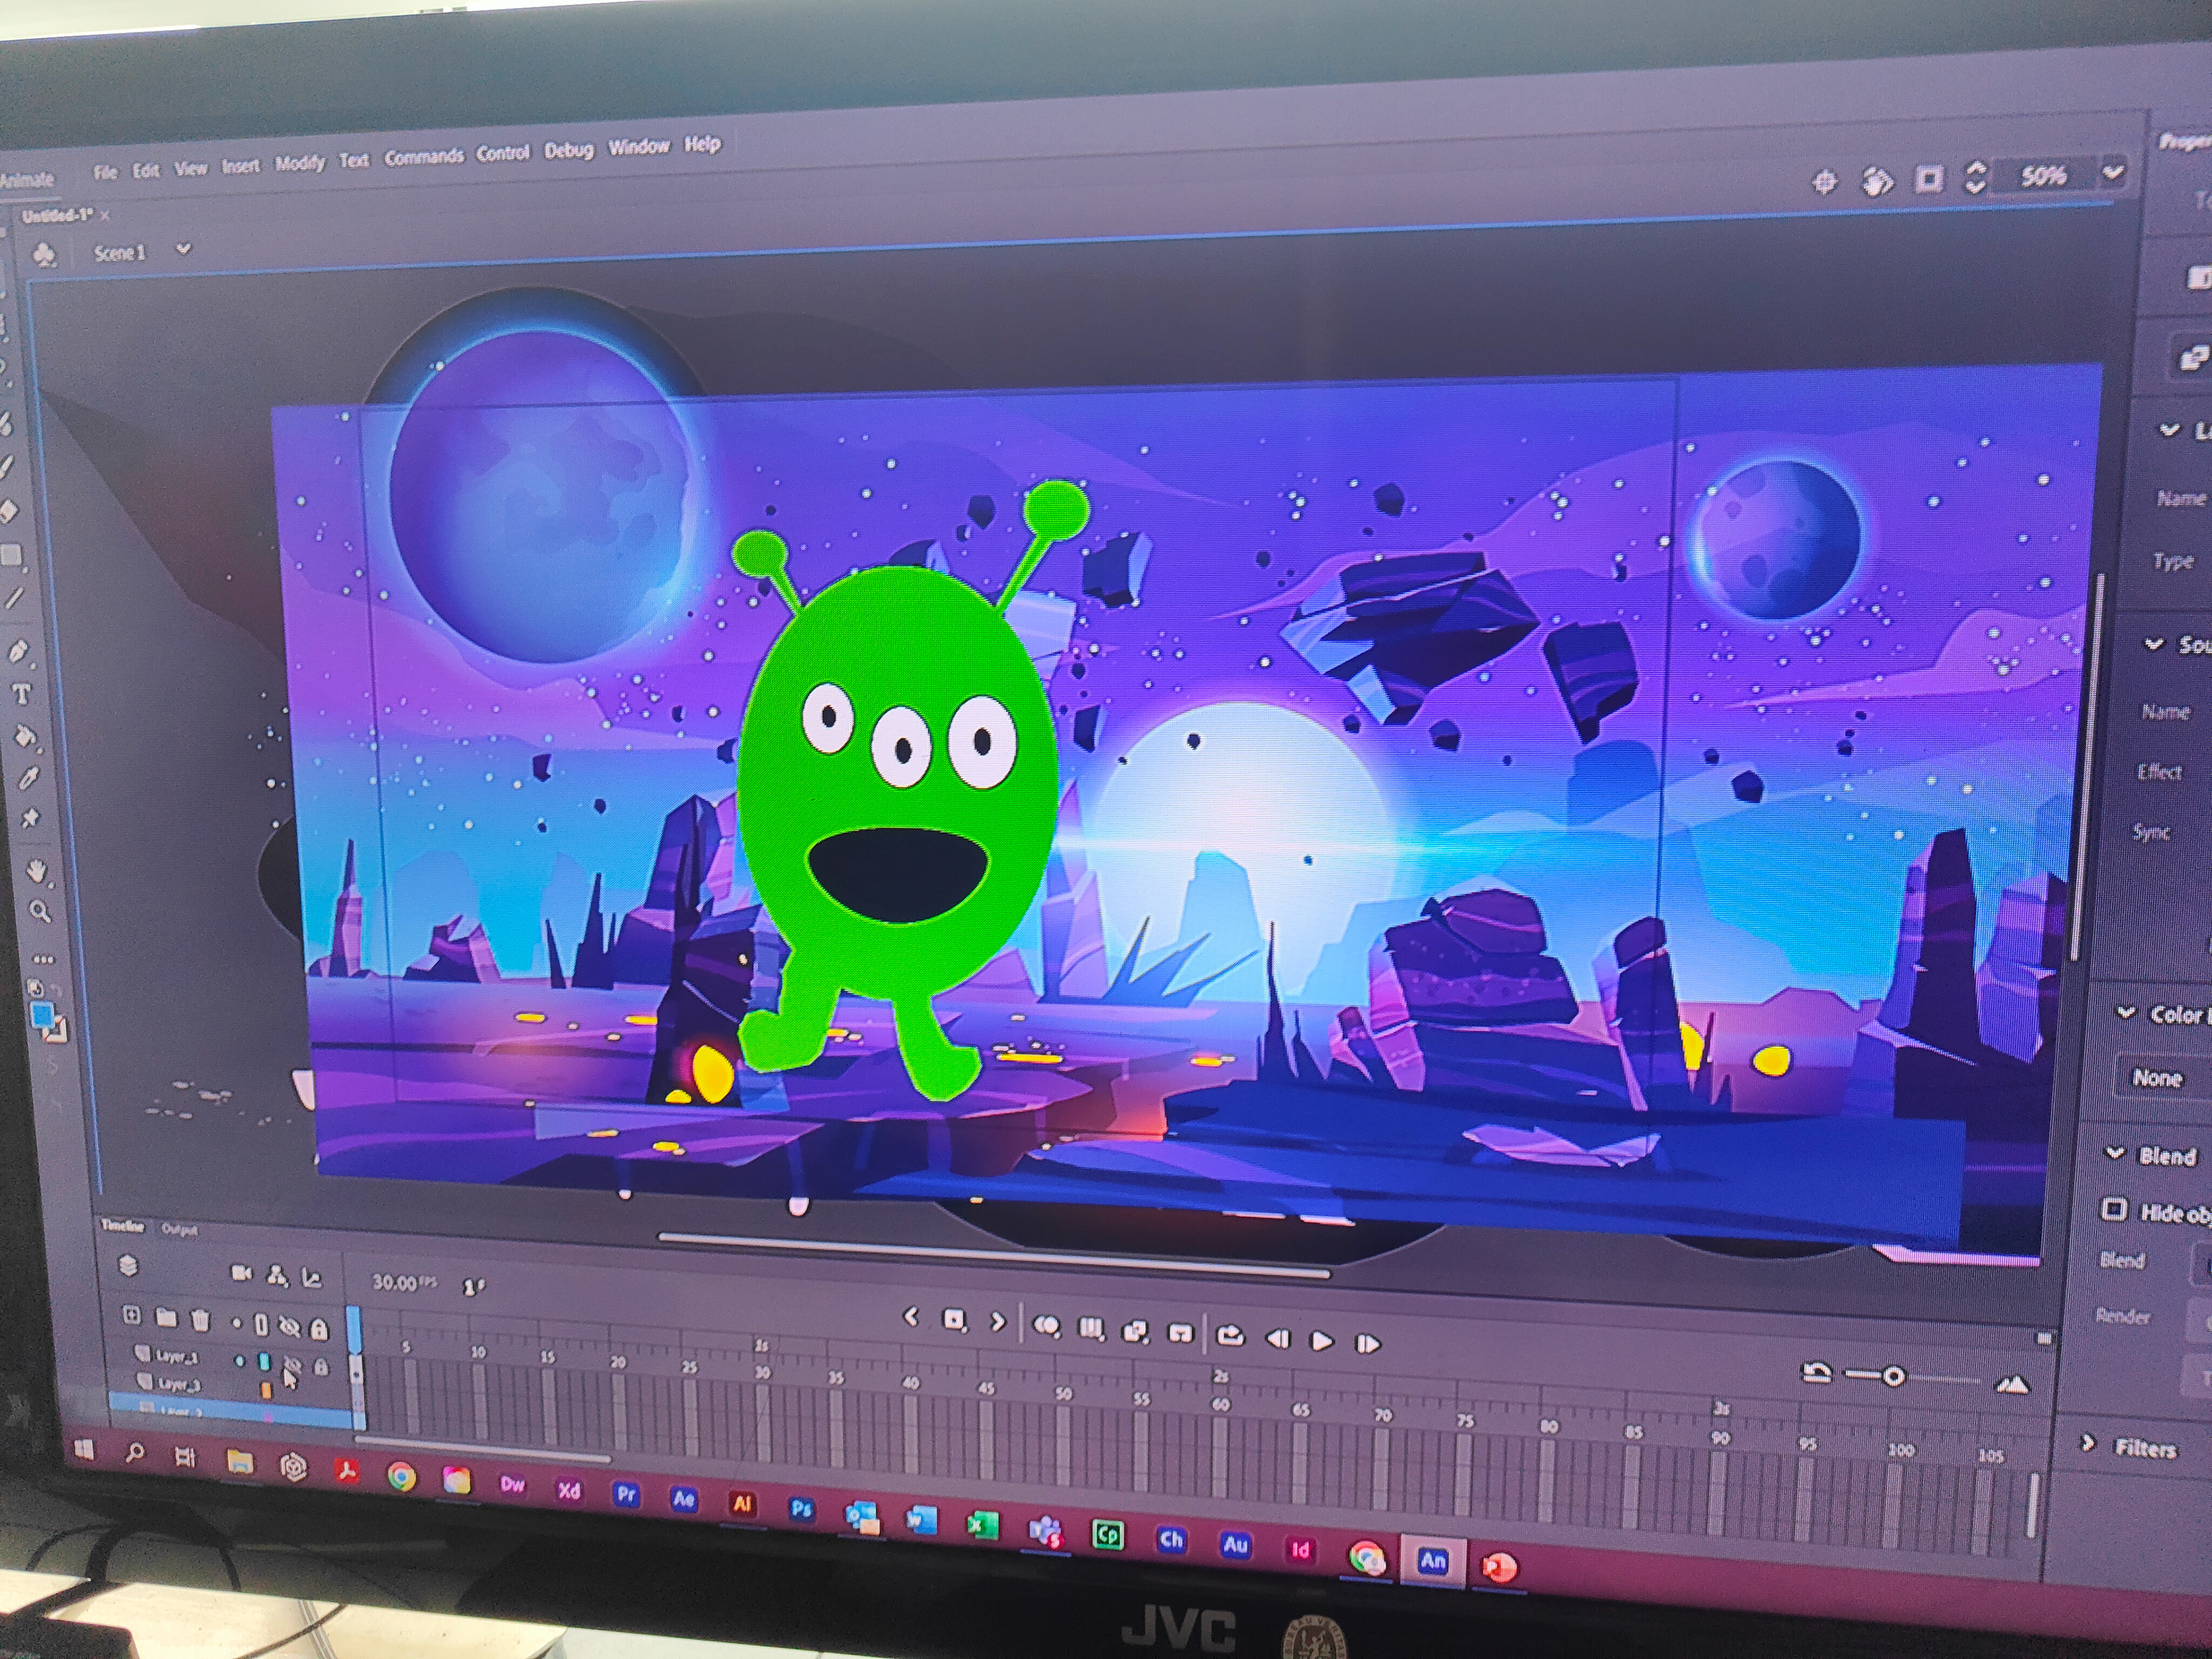Open the Control menu
The image size is (2212, 1659).
coord(503,153)
